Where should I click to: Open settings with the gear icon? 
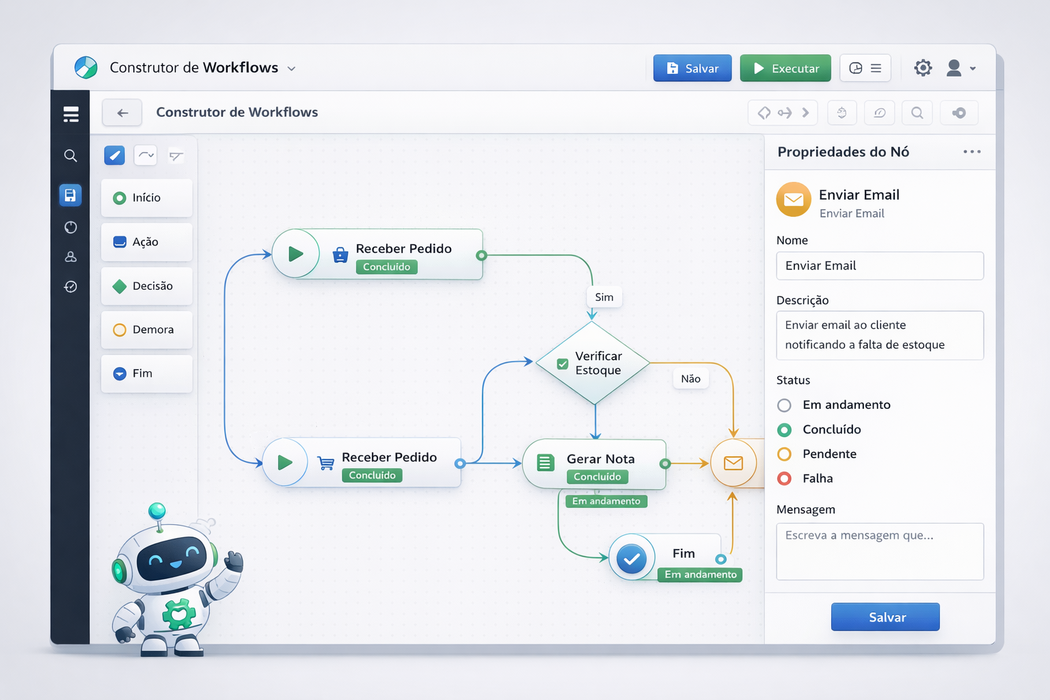(923, 68)
